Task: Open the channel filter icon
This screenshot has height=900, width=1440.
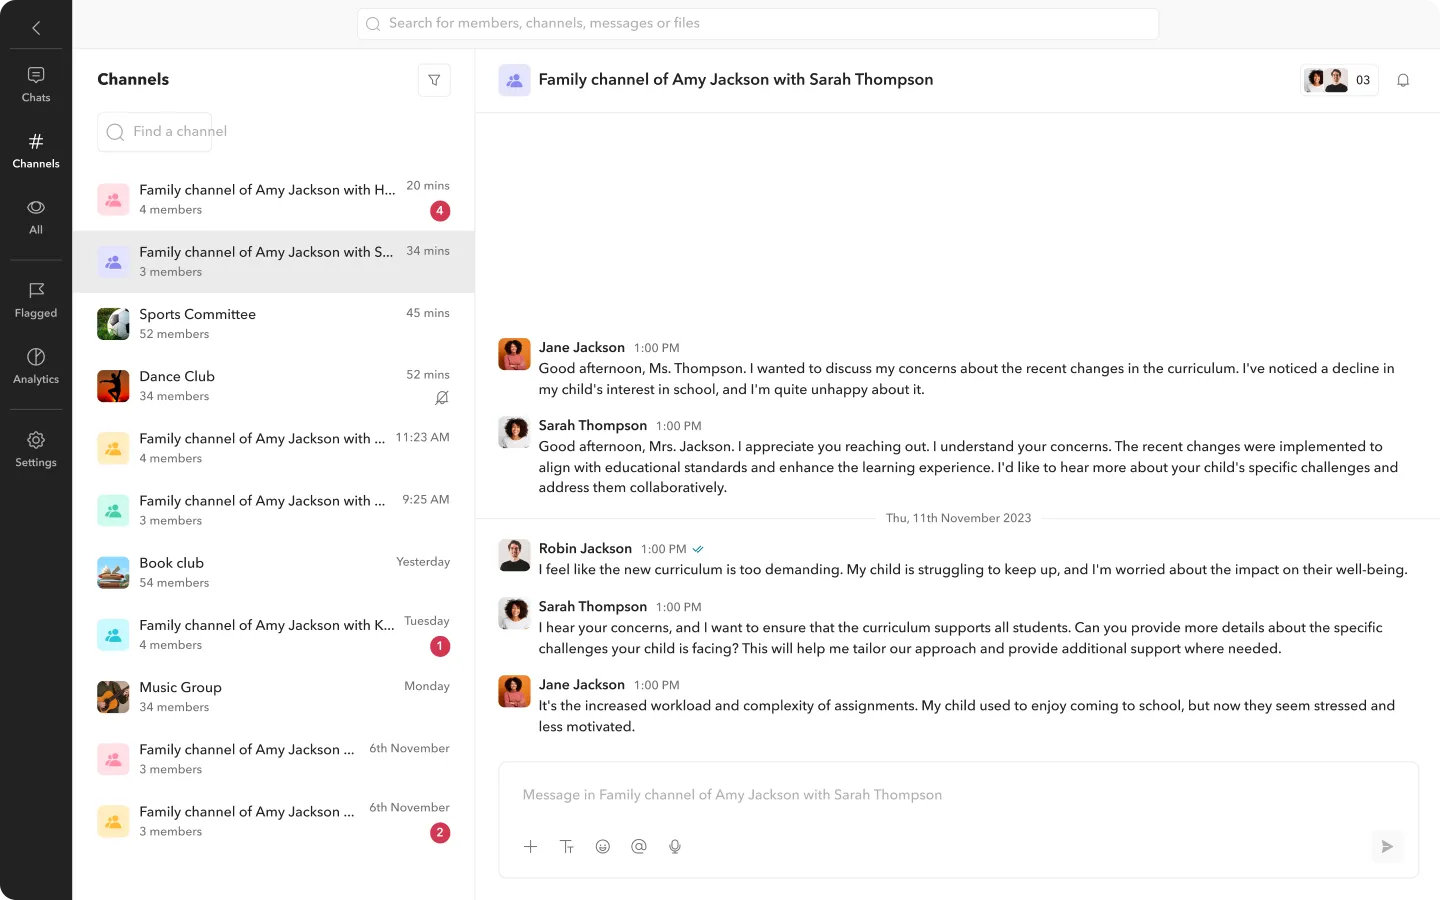Action: [434, 80]
